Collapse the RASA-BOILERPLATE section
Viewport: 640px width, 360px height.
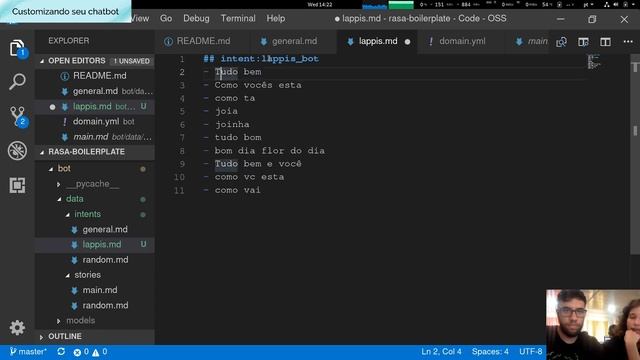click(x=42, y=152)
